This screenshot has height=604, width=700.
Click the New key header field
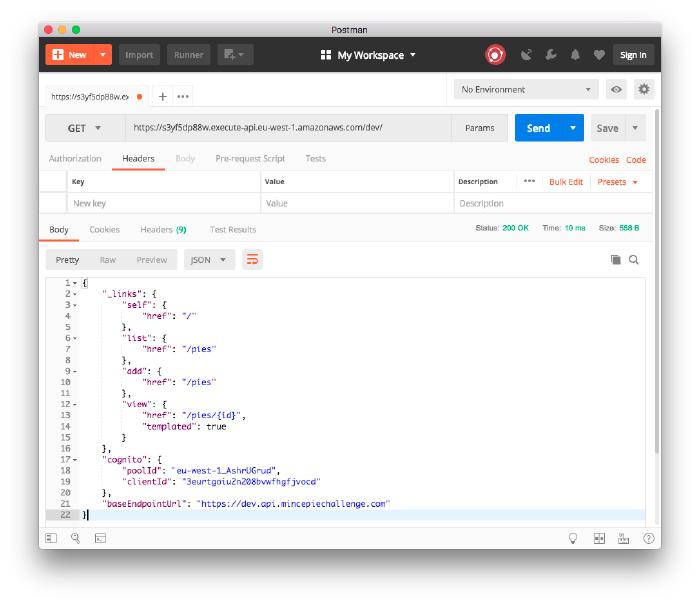pyautogui.click(x=163, y=203)
